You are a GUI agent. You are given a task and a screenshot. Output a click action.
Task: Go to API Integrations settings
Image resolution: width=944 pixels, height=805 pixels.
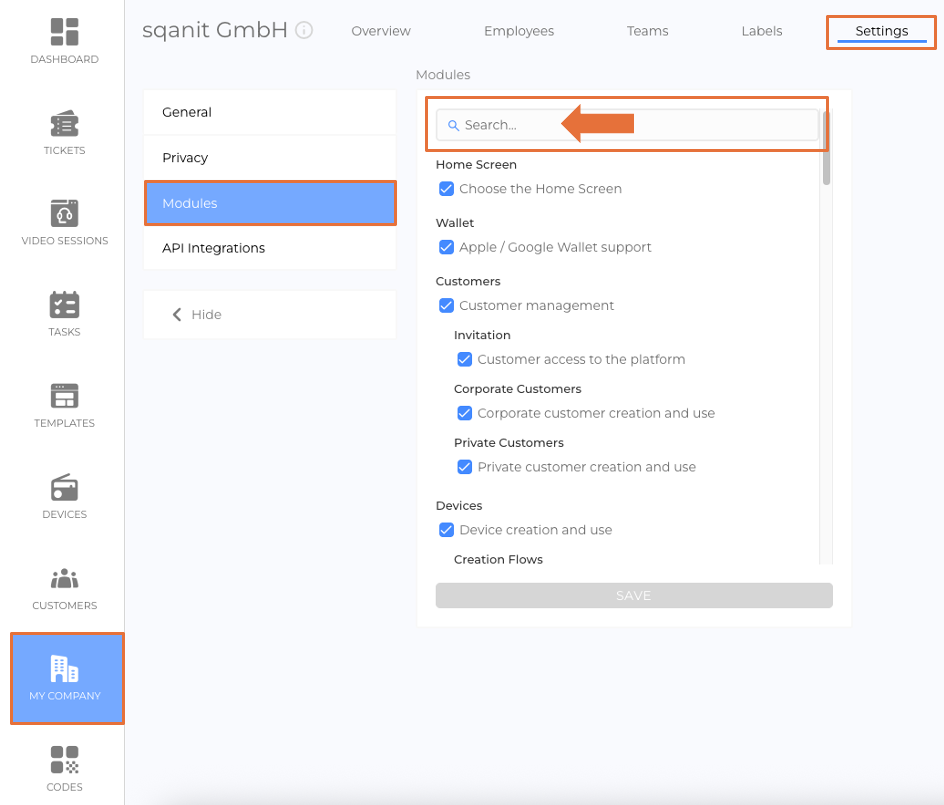[x=215, y=248]
